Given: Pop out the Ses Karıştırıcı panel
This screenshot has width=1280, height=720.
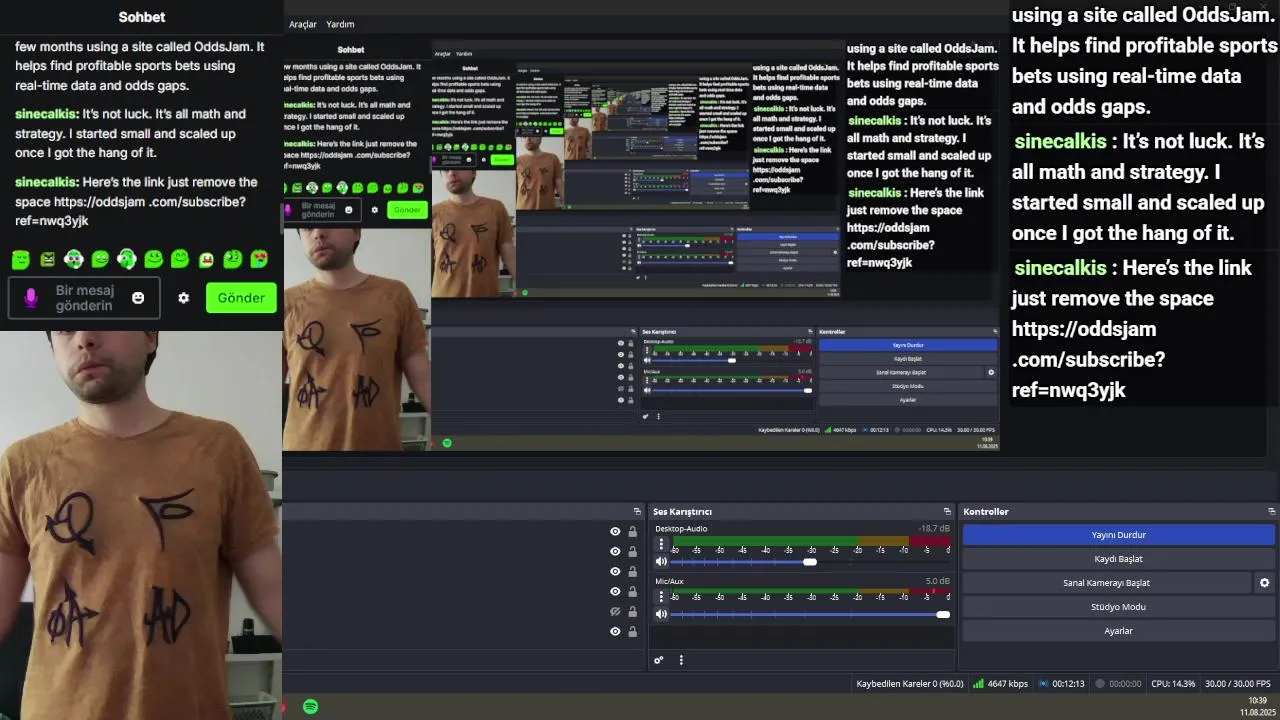Looking at the screenshot, I should tap(947, 512).
